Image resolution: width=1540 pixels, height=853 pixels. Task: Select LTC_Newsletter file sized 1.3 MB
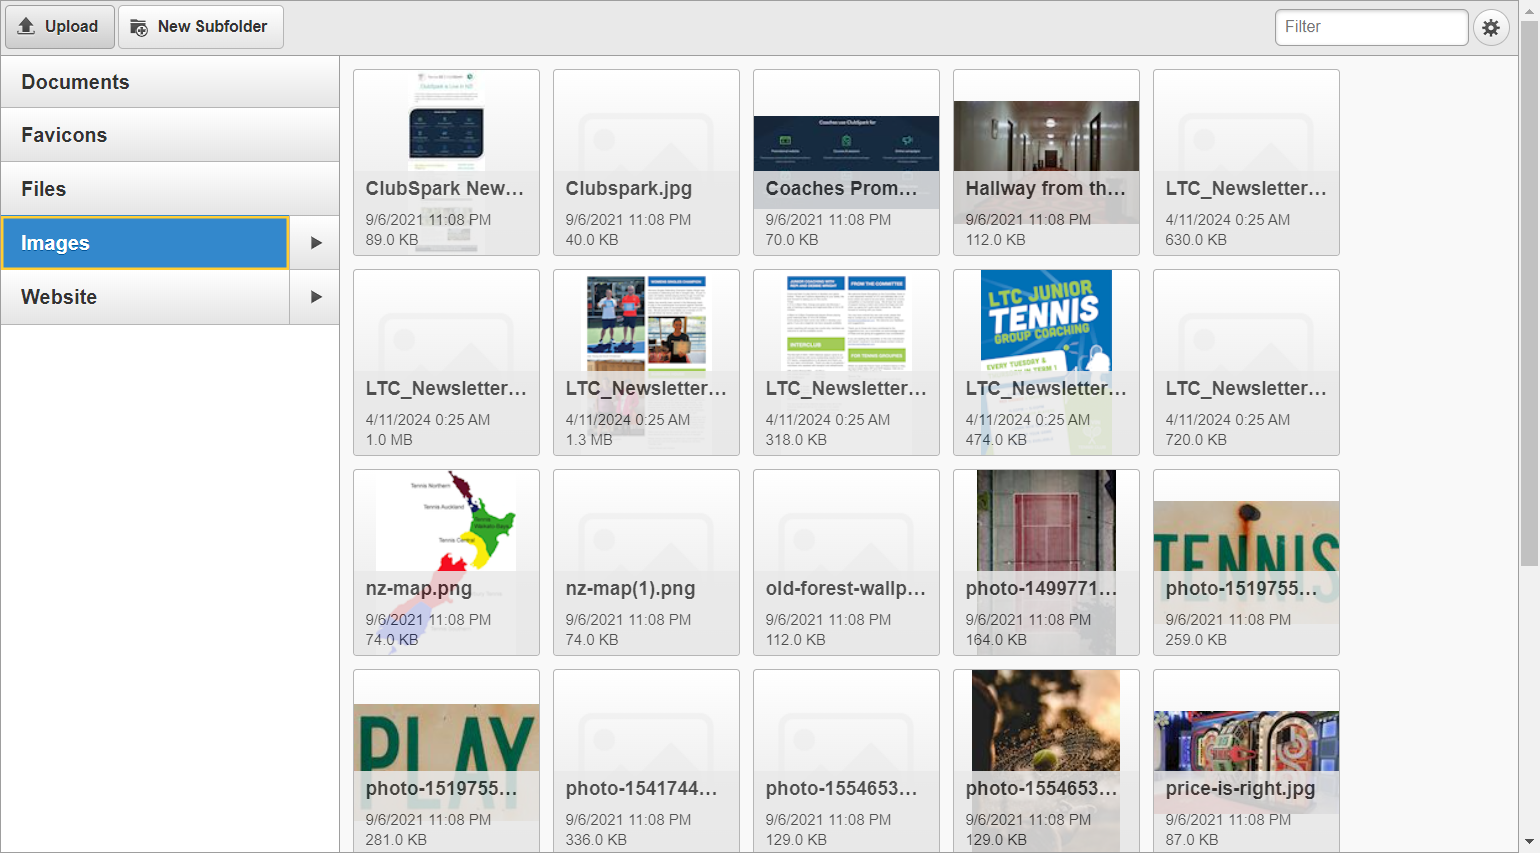point(646,362)
